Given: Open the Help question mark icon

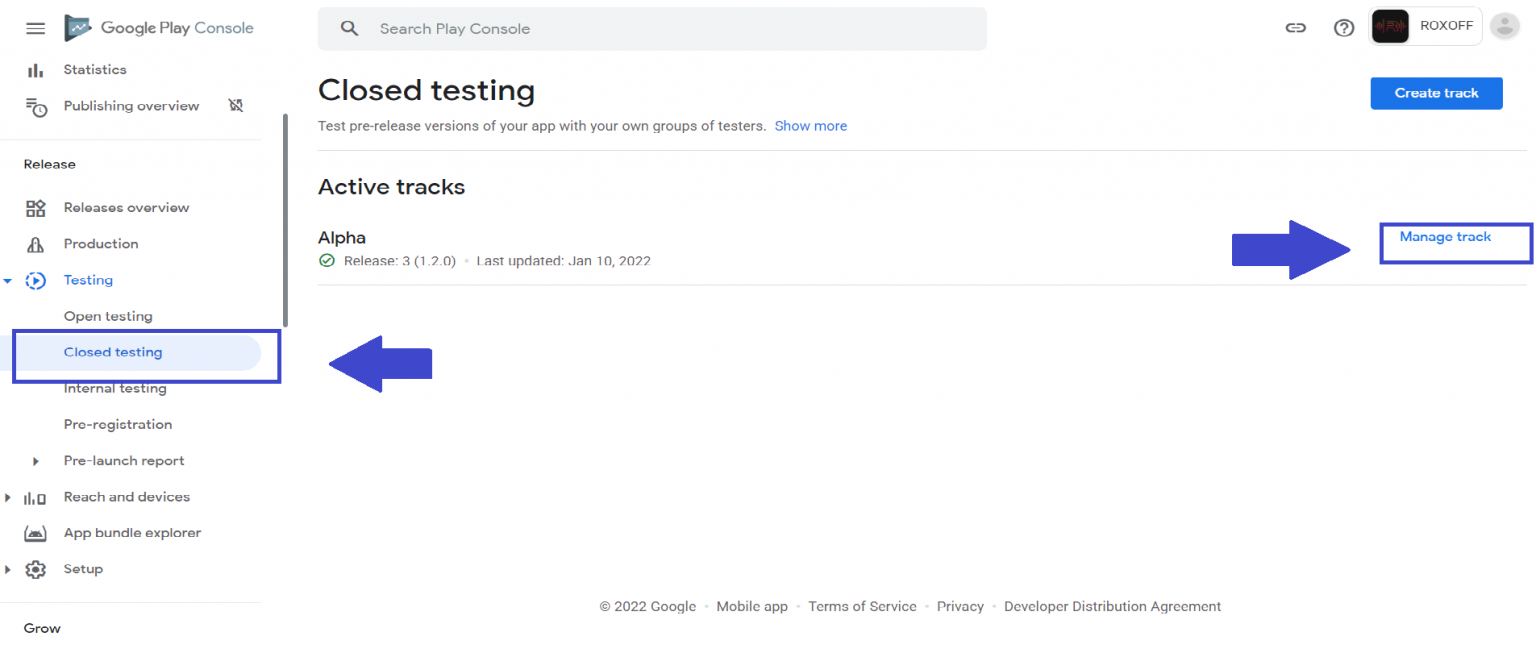Looking at the screenshot, I should [x=1343, y=27].
